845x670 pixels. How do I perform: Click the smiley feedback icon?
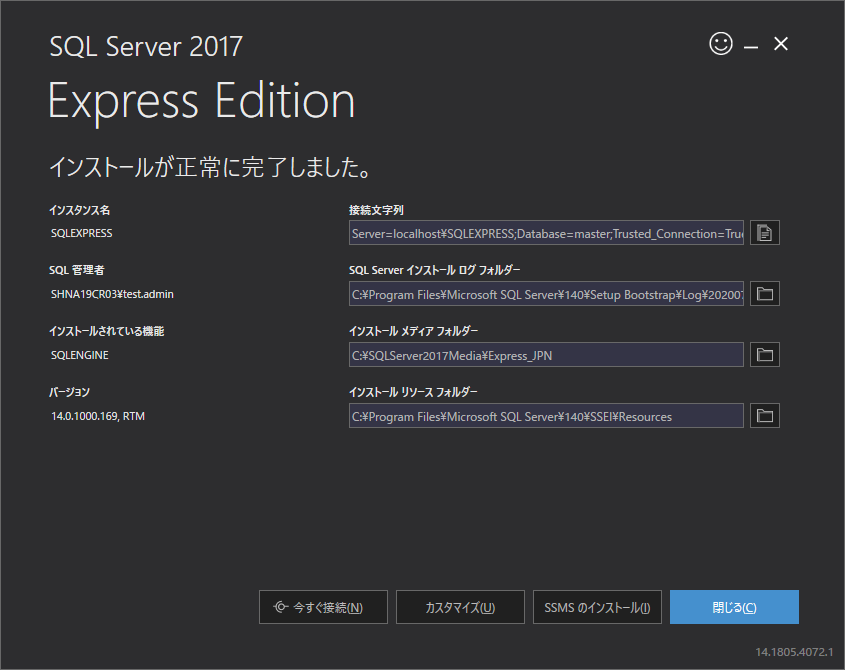(721, 44)
